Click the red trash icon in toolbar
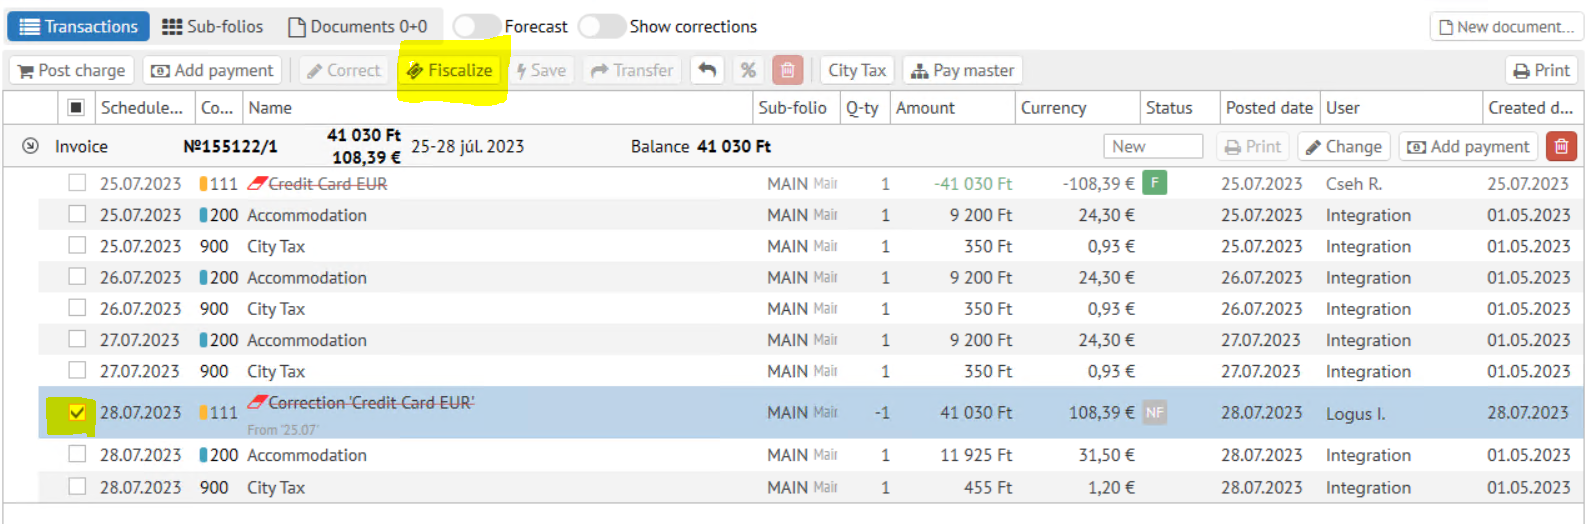The height and width of the screenshot is (524, 1588). coord(787,70)
